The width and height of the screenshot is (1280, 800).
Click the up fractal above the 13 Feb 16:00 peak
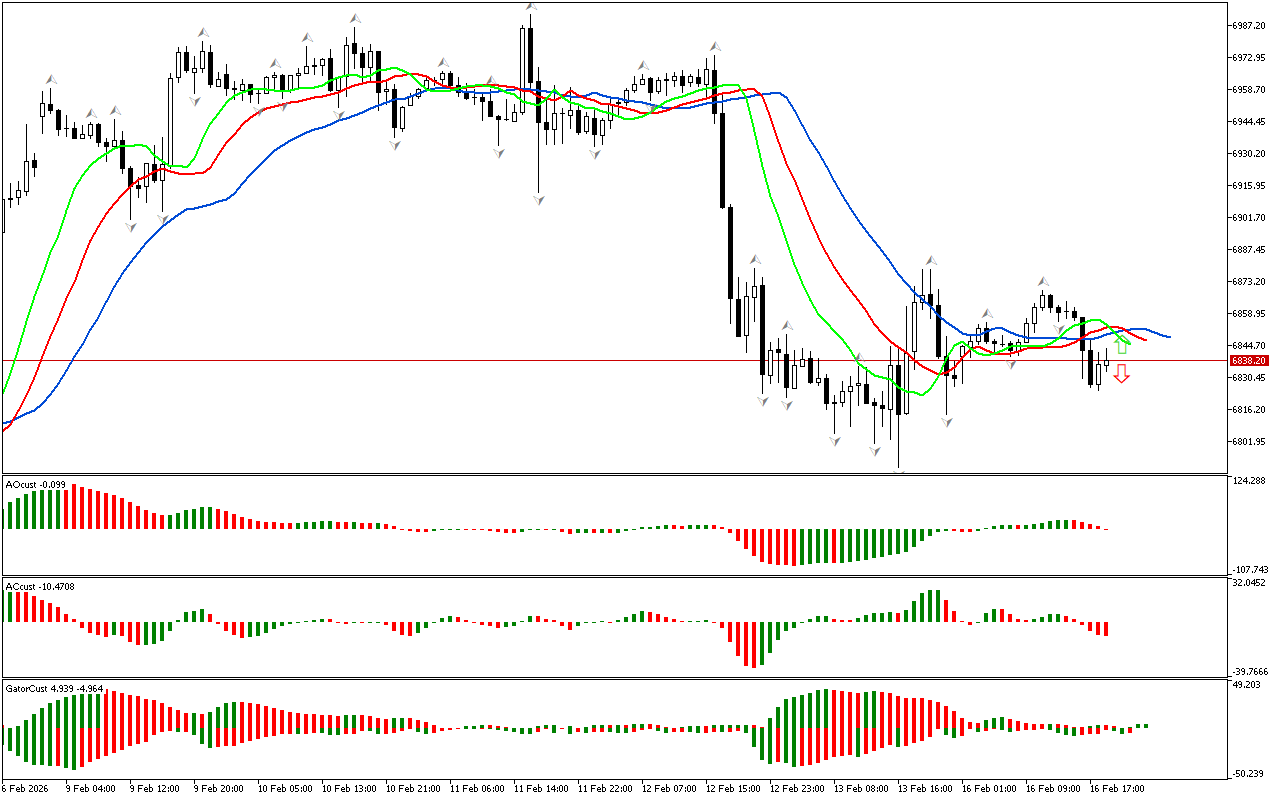pos(930,261)
